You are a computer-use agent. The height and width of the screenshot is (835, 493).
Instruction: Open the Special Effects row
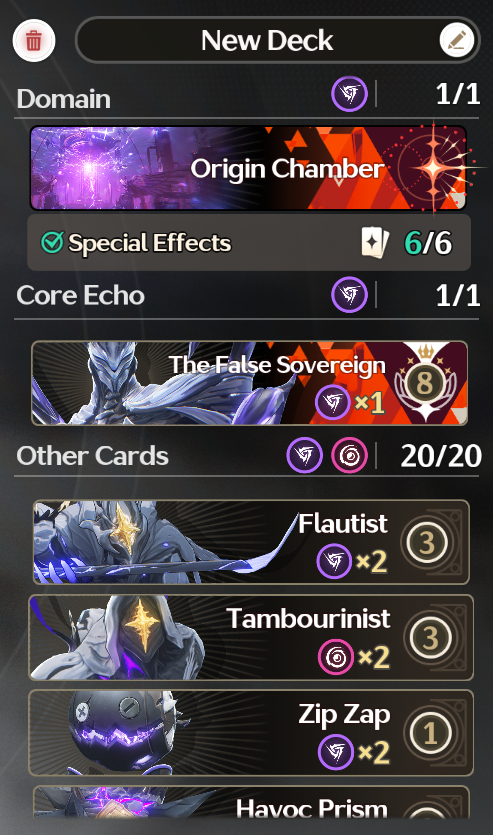pos(249,243)
